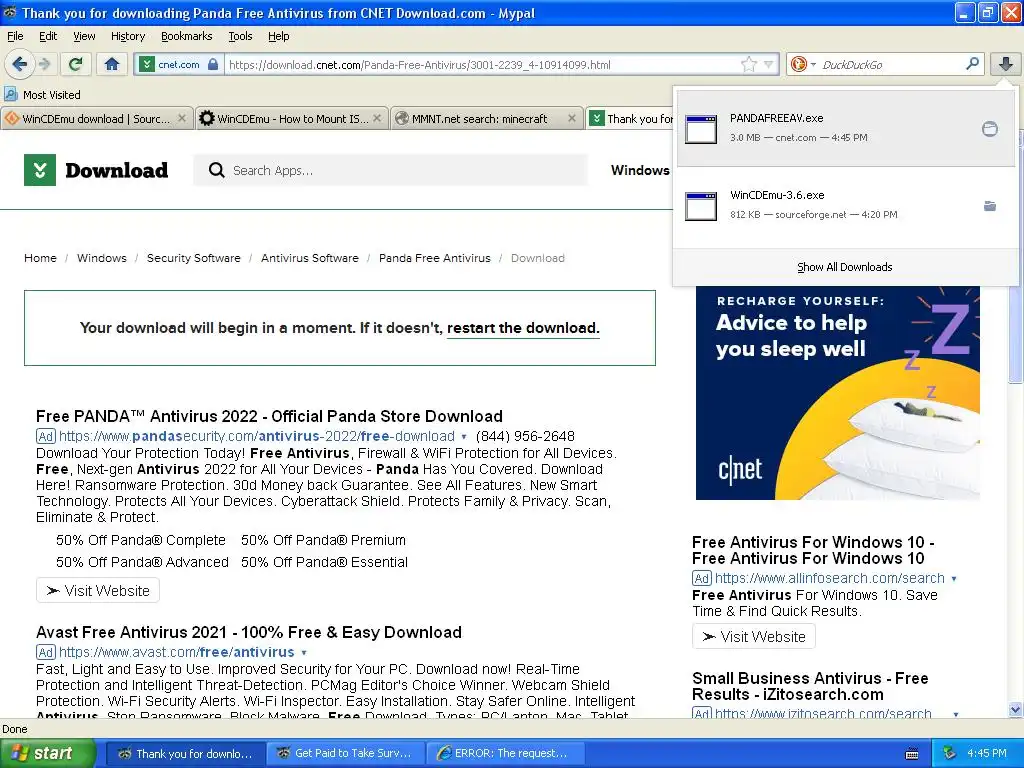This screenshot has height=768, width=1024.
Task: Follow the Antivirus Software breadcrumb
Action: coord(310,258)
